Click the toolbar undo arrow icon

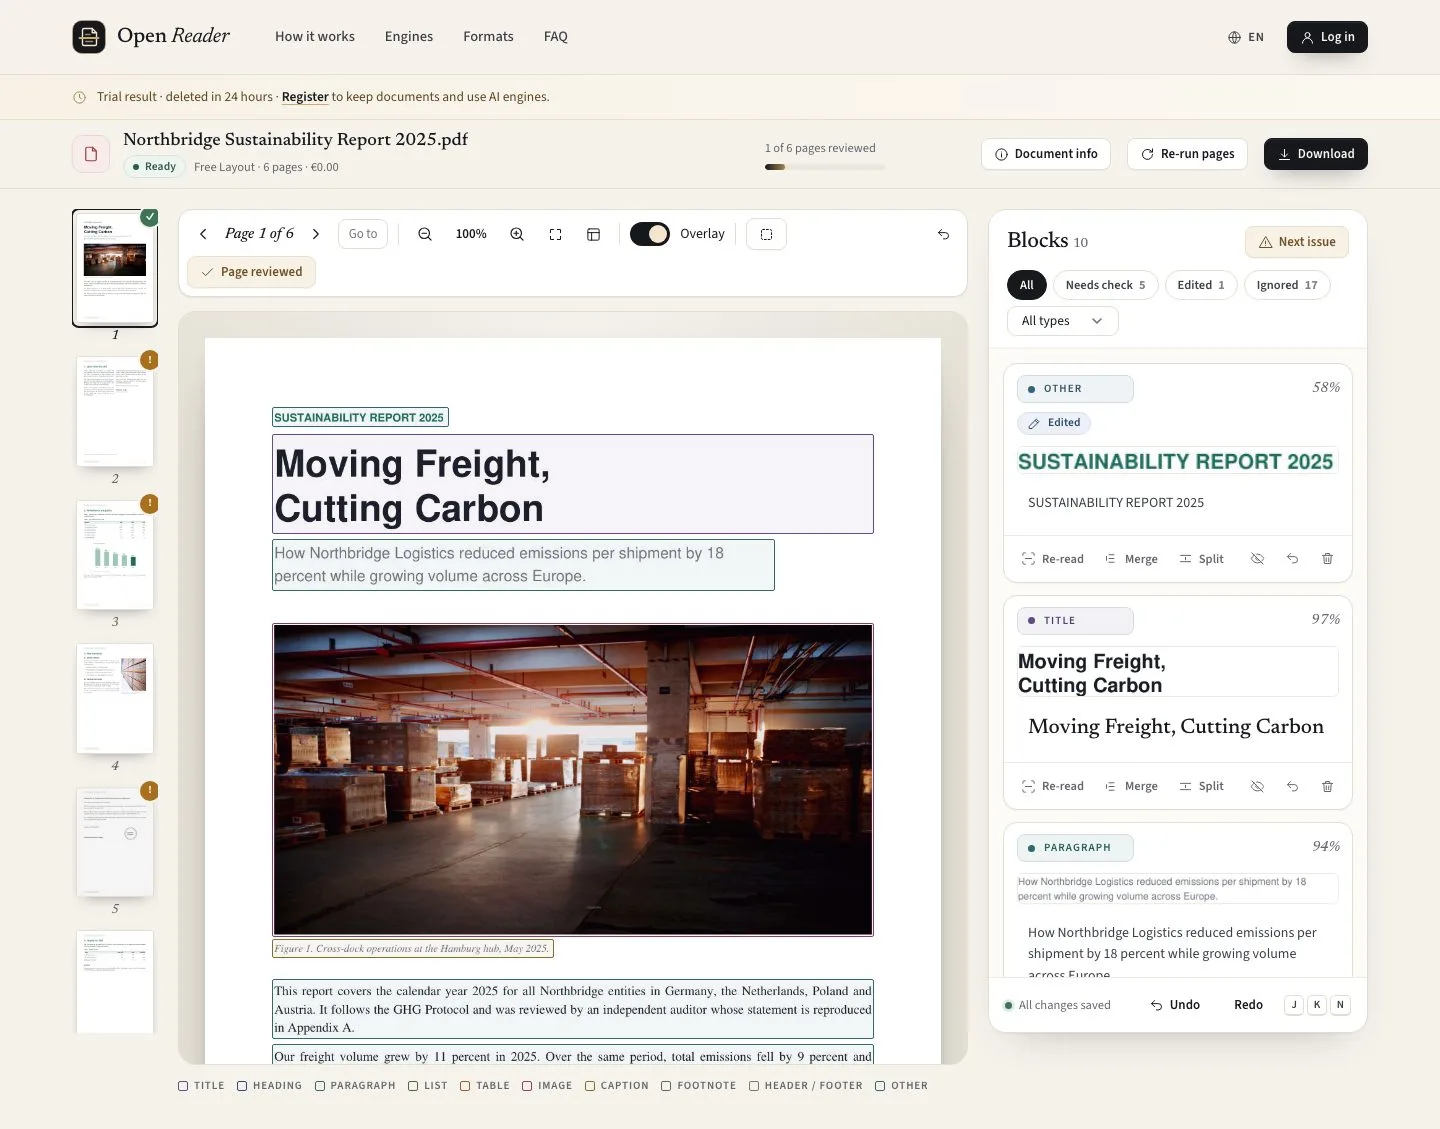click(x=943, y=234)
